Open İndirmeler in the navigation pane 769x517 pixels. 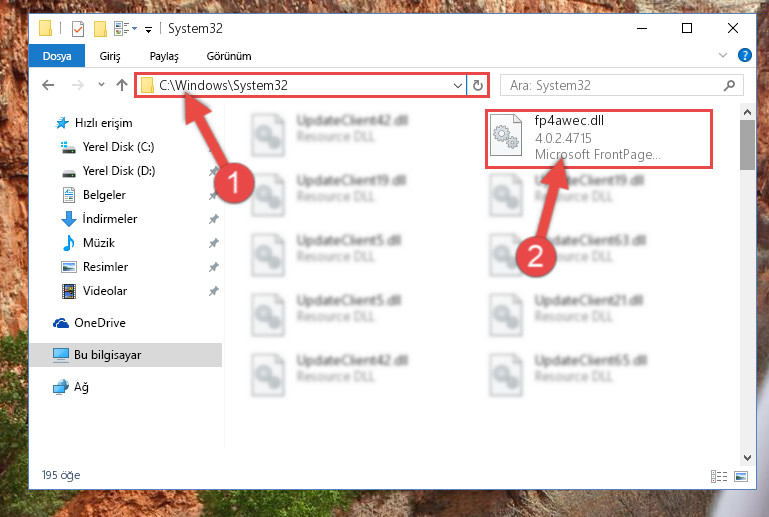point(110,219)
